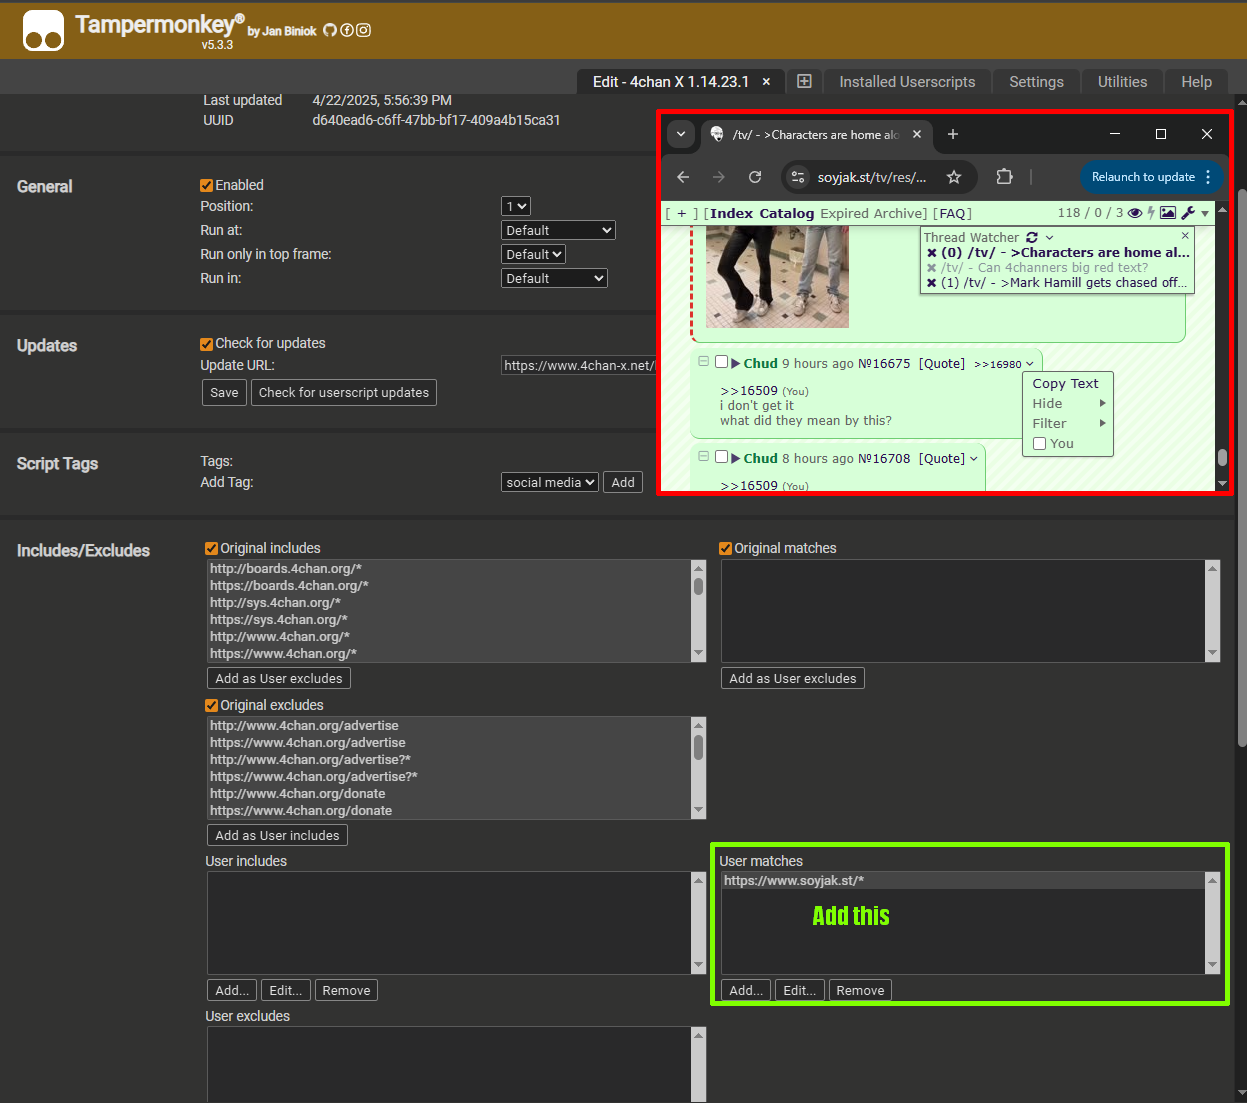Click the back arrow in the browser window
This screenshot has width=1247, height=1103.
click(683, 177)
